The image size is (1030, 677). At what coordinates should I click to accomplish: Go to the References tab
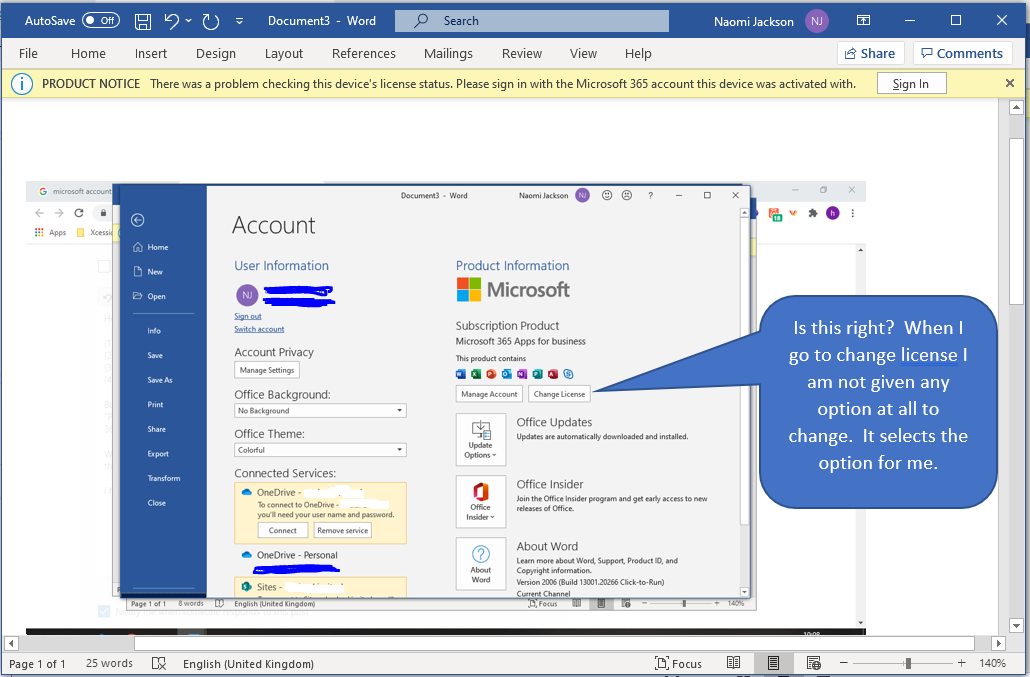(x=363, y=53)
